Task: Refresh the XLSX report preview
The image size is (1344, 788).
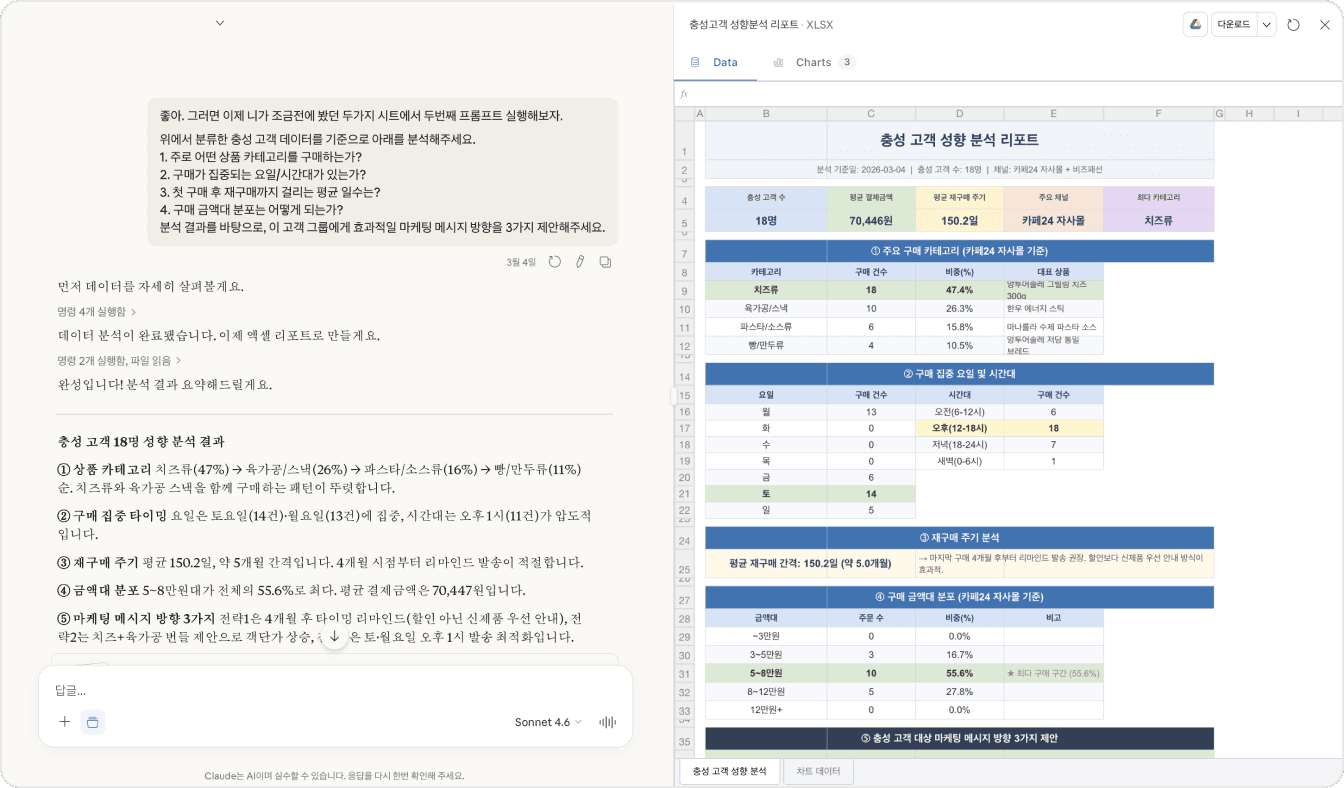Action: point(1296,24)
